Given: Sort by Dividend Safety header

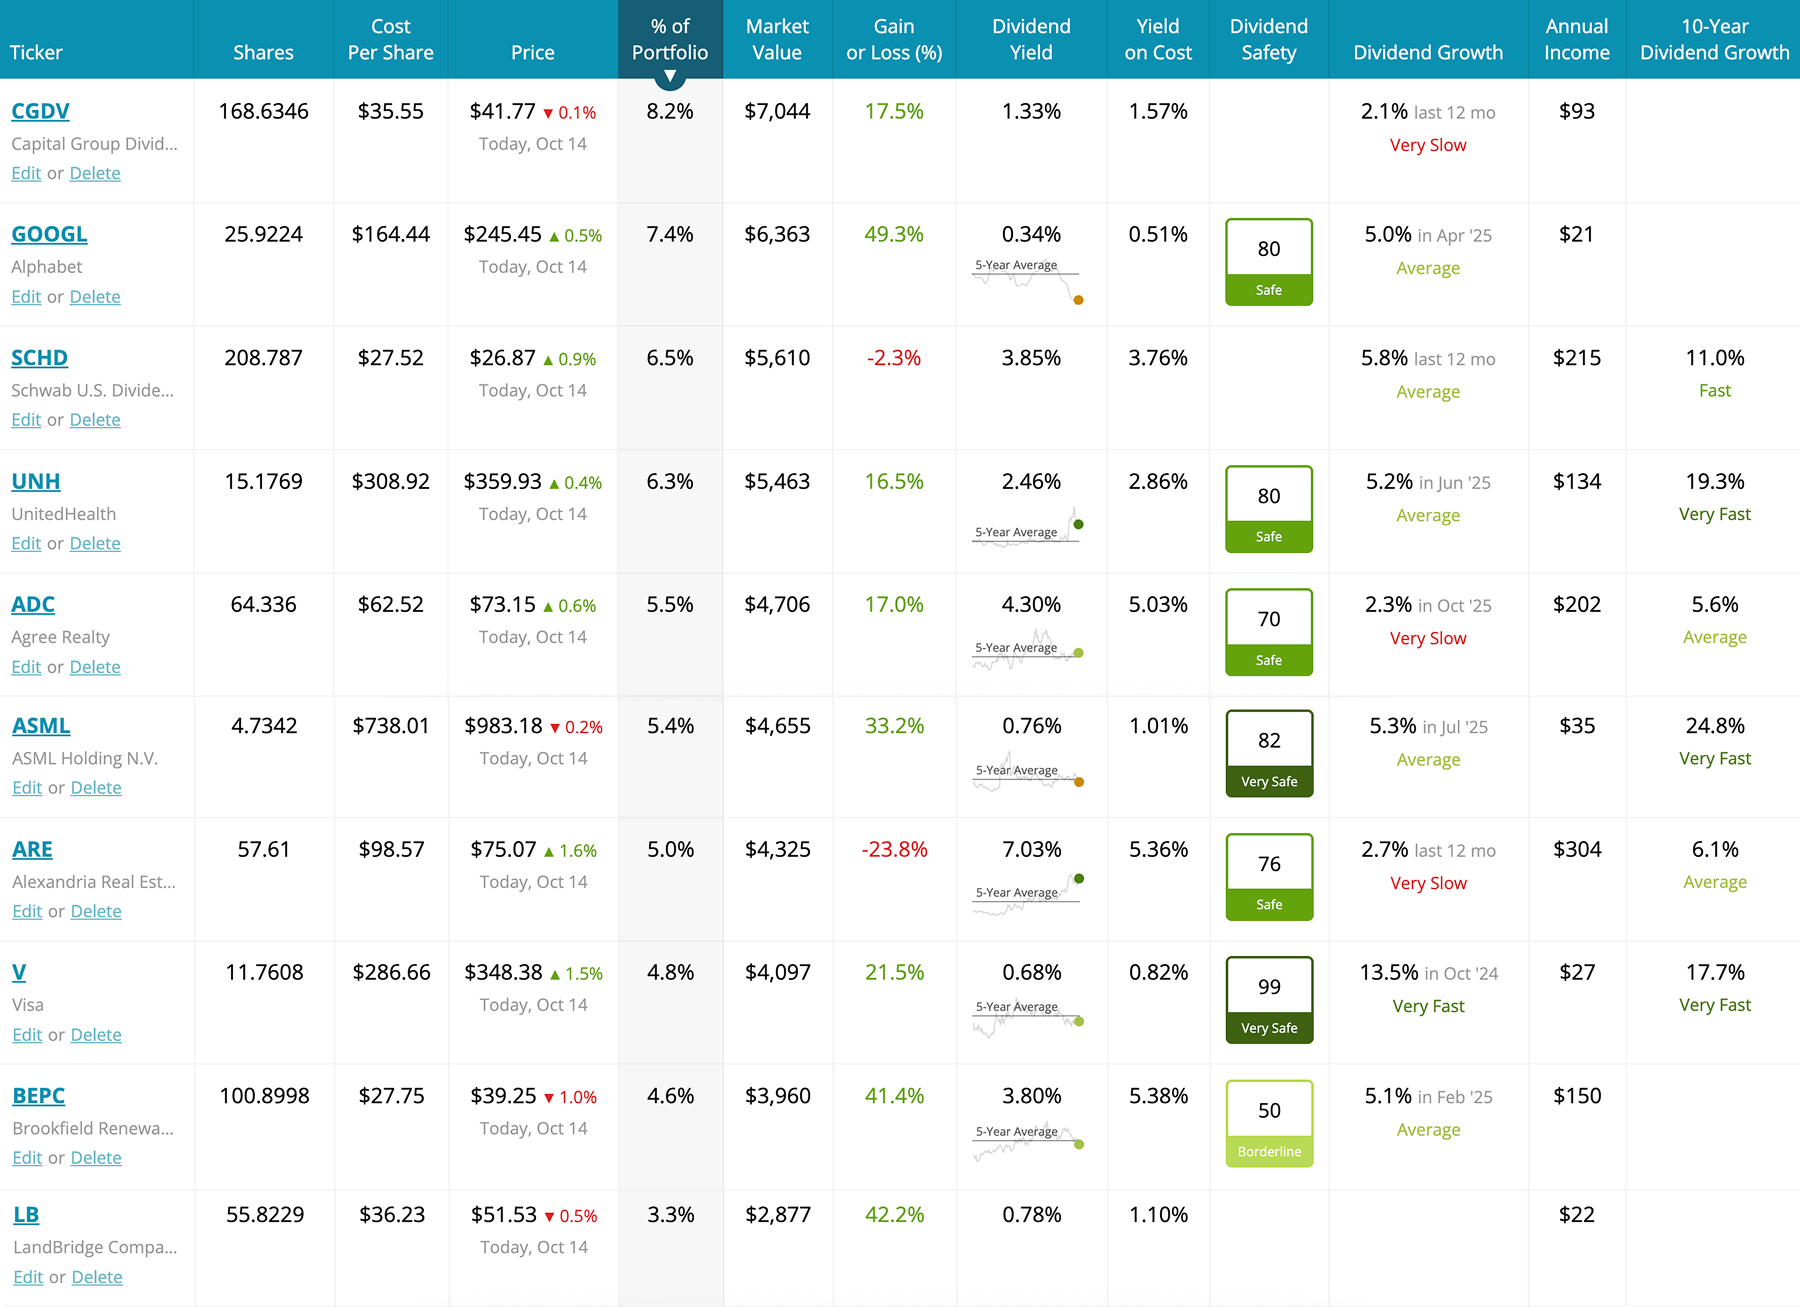Looking at the screenshot, I should [x=1269, y=39].
